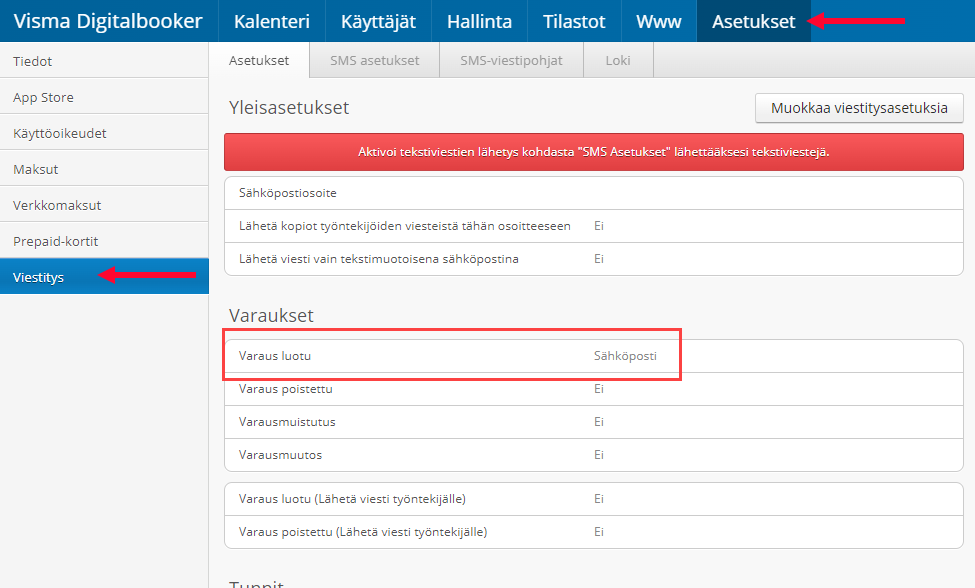Switch to the SMS asetukset tab
The image size is (975, 588).
pyautogui.click(x=374, y=60)
